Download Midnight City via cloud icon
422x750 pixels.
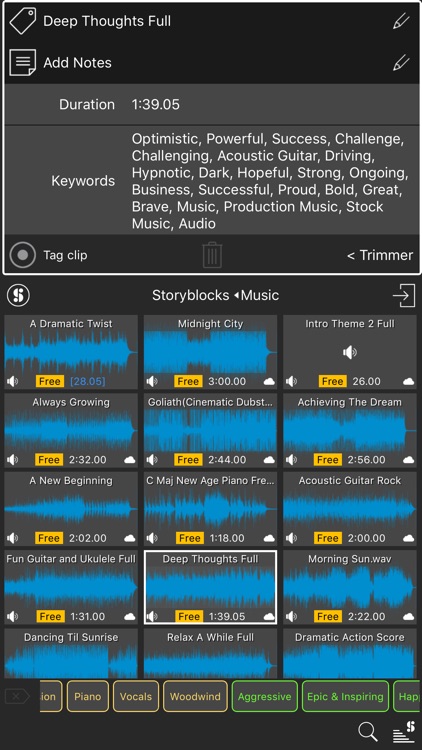(269, 381)
